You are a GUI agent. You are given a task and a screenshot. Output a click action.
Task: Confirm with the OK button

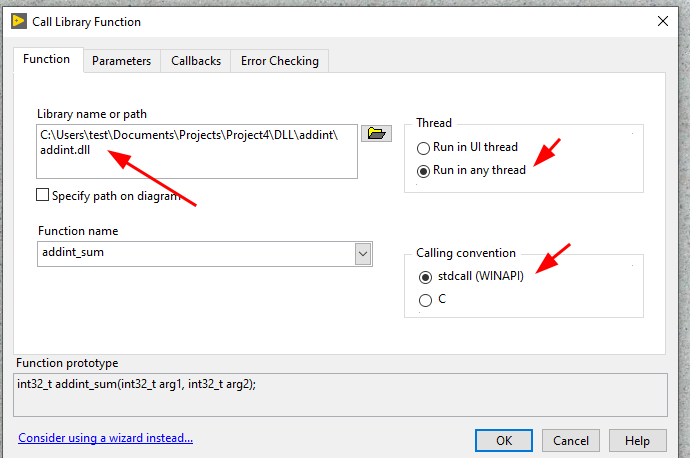pyautogui.click(x=504, y=440)
